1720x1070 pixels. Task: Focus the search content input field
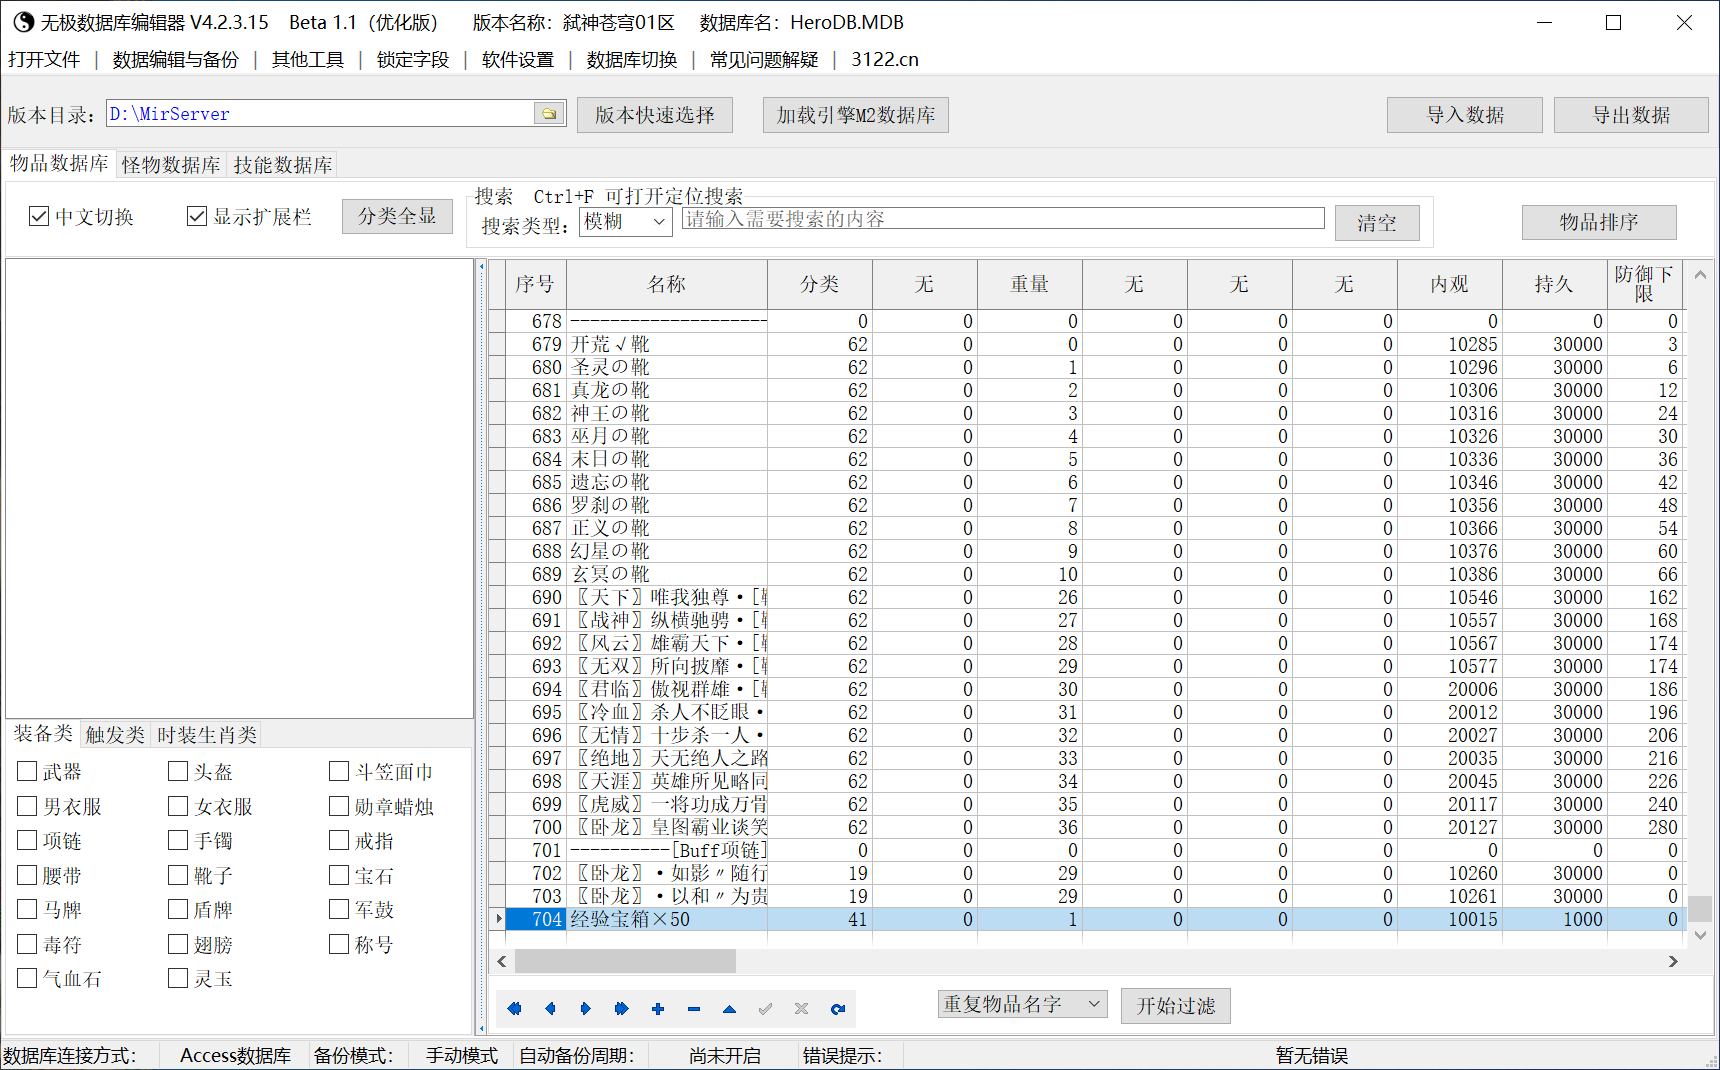(1003, 219)
